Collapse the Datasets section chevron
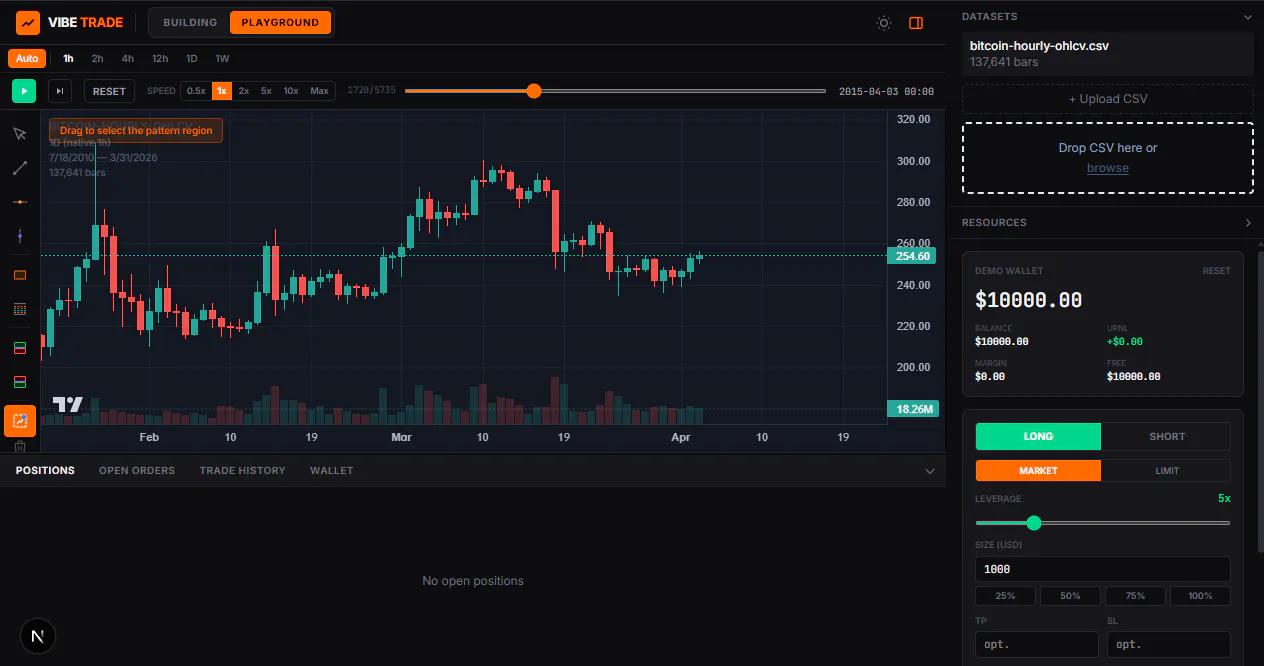1264x666 pixels. pos(1247,17)
